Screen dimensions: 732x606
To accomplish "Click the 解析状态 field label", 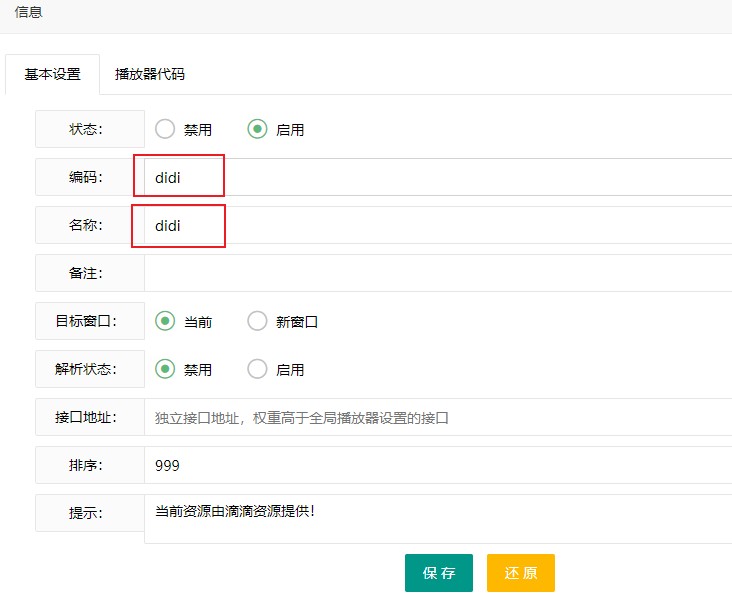I will tap(86, 369).
